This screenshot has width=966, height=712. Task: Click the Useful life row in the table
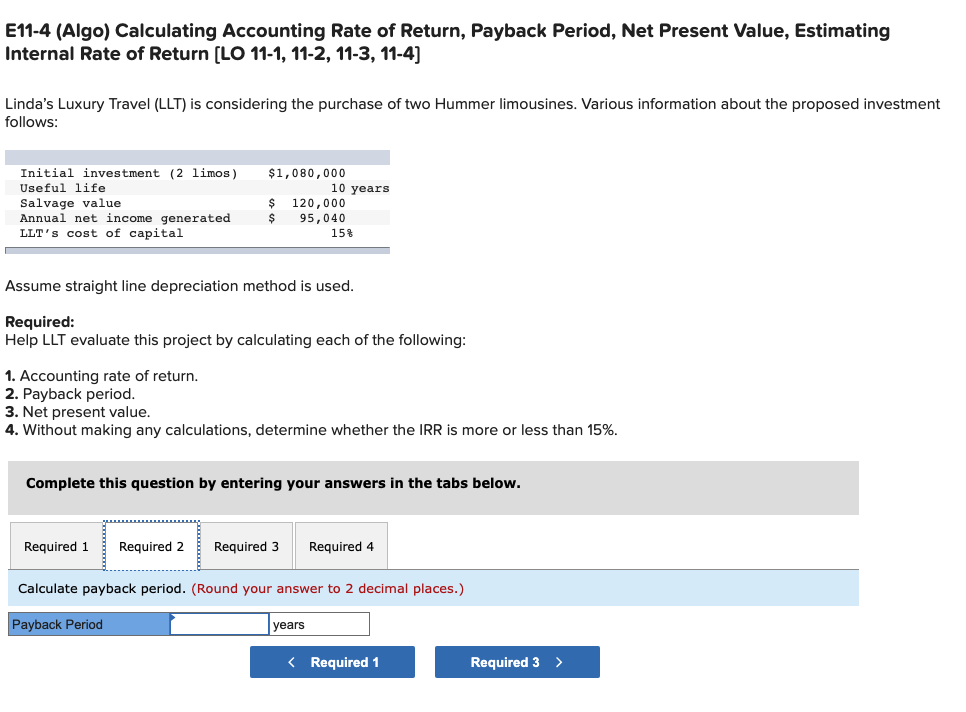(197, 187)
